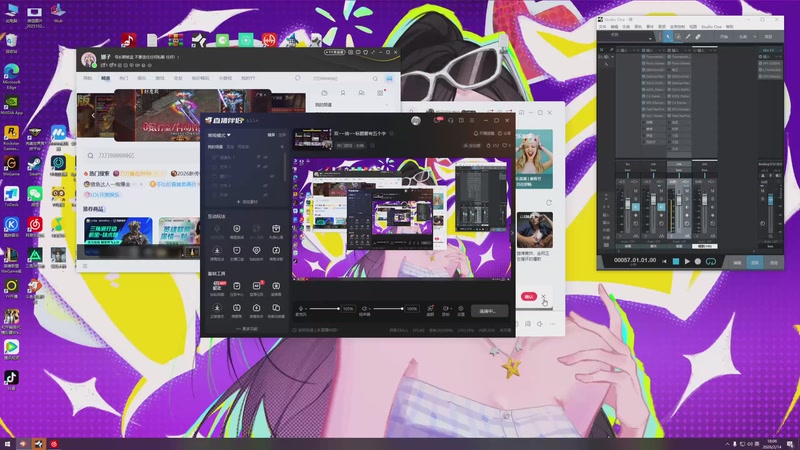Switch to the 浏览 tab at Studio One bottom
This screenshot has height=450, width=800.
point(773,262)
